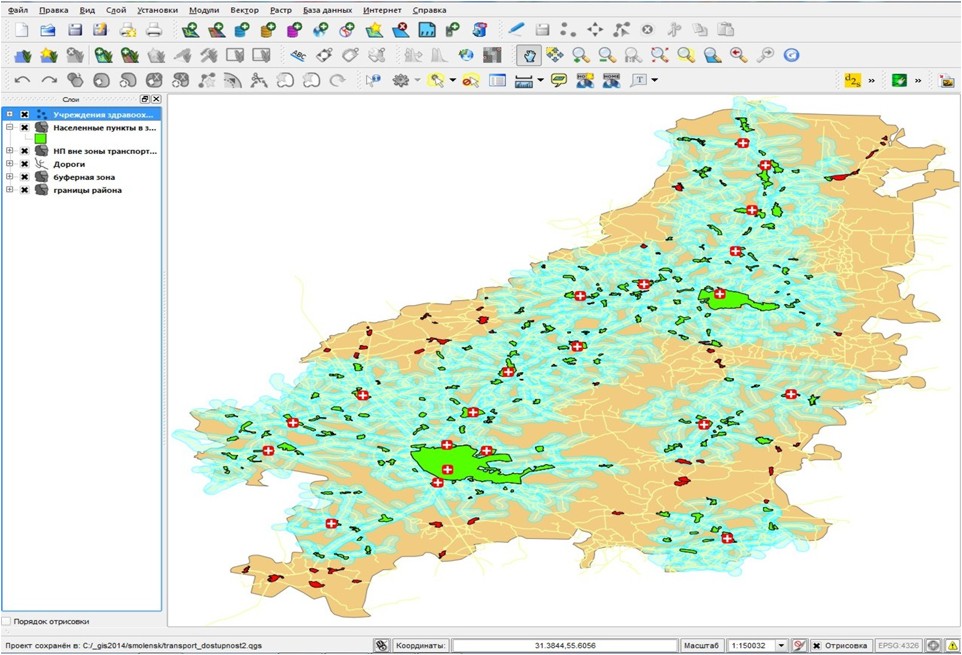Click the Zoom In magnifier tool

[x=581, y=55]
